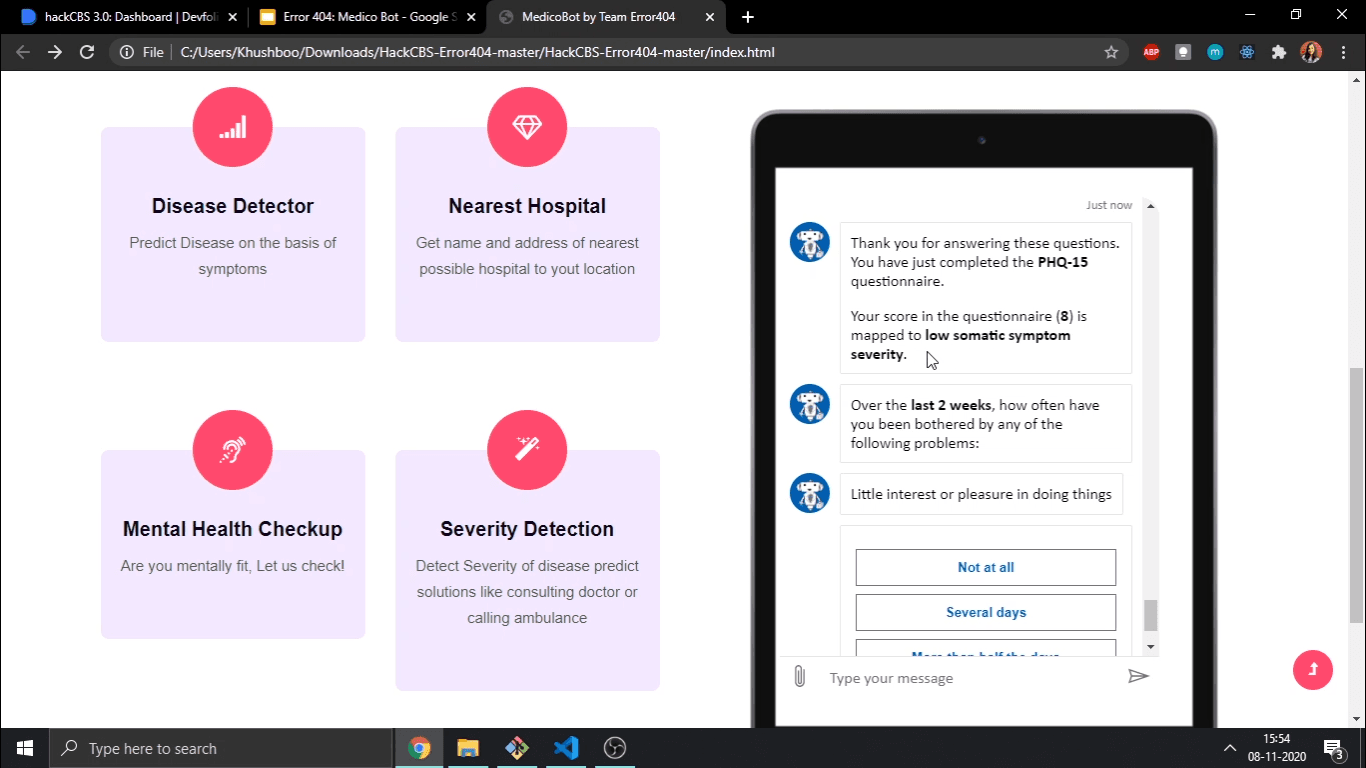Open the notification center icon
The height and width of the screenshot is (768, 1366).
(1333, 748)
